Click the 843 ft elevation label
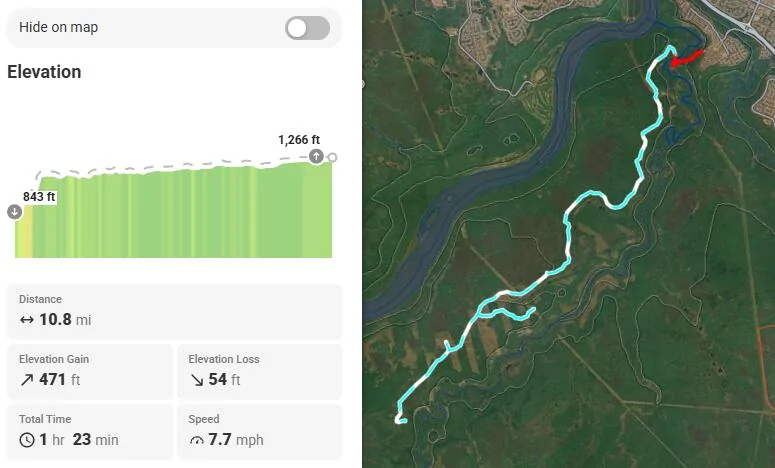 (x=39, y=197)
